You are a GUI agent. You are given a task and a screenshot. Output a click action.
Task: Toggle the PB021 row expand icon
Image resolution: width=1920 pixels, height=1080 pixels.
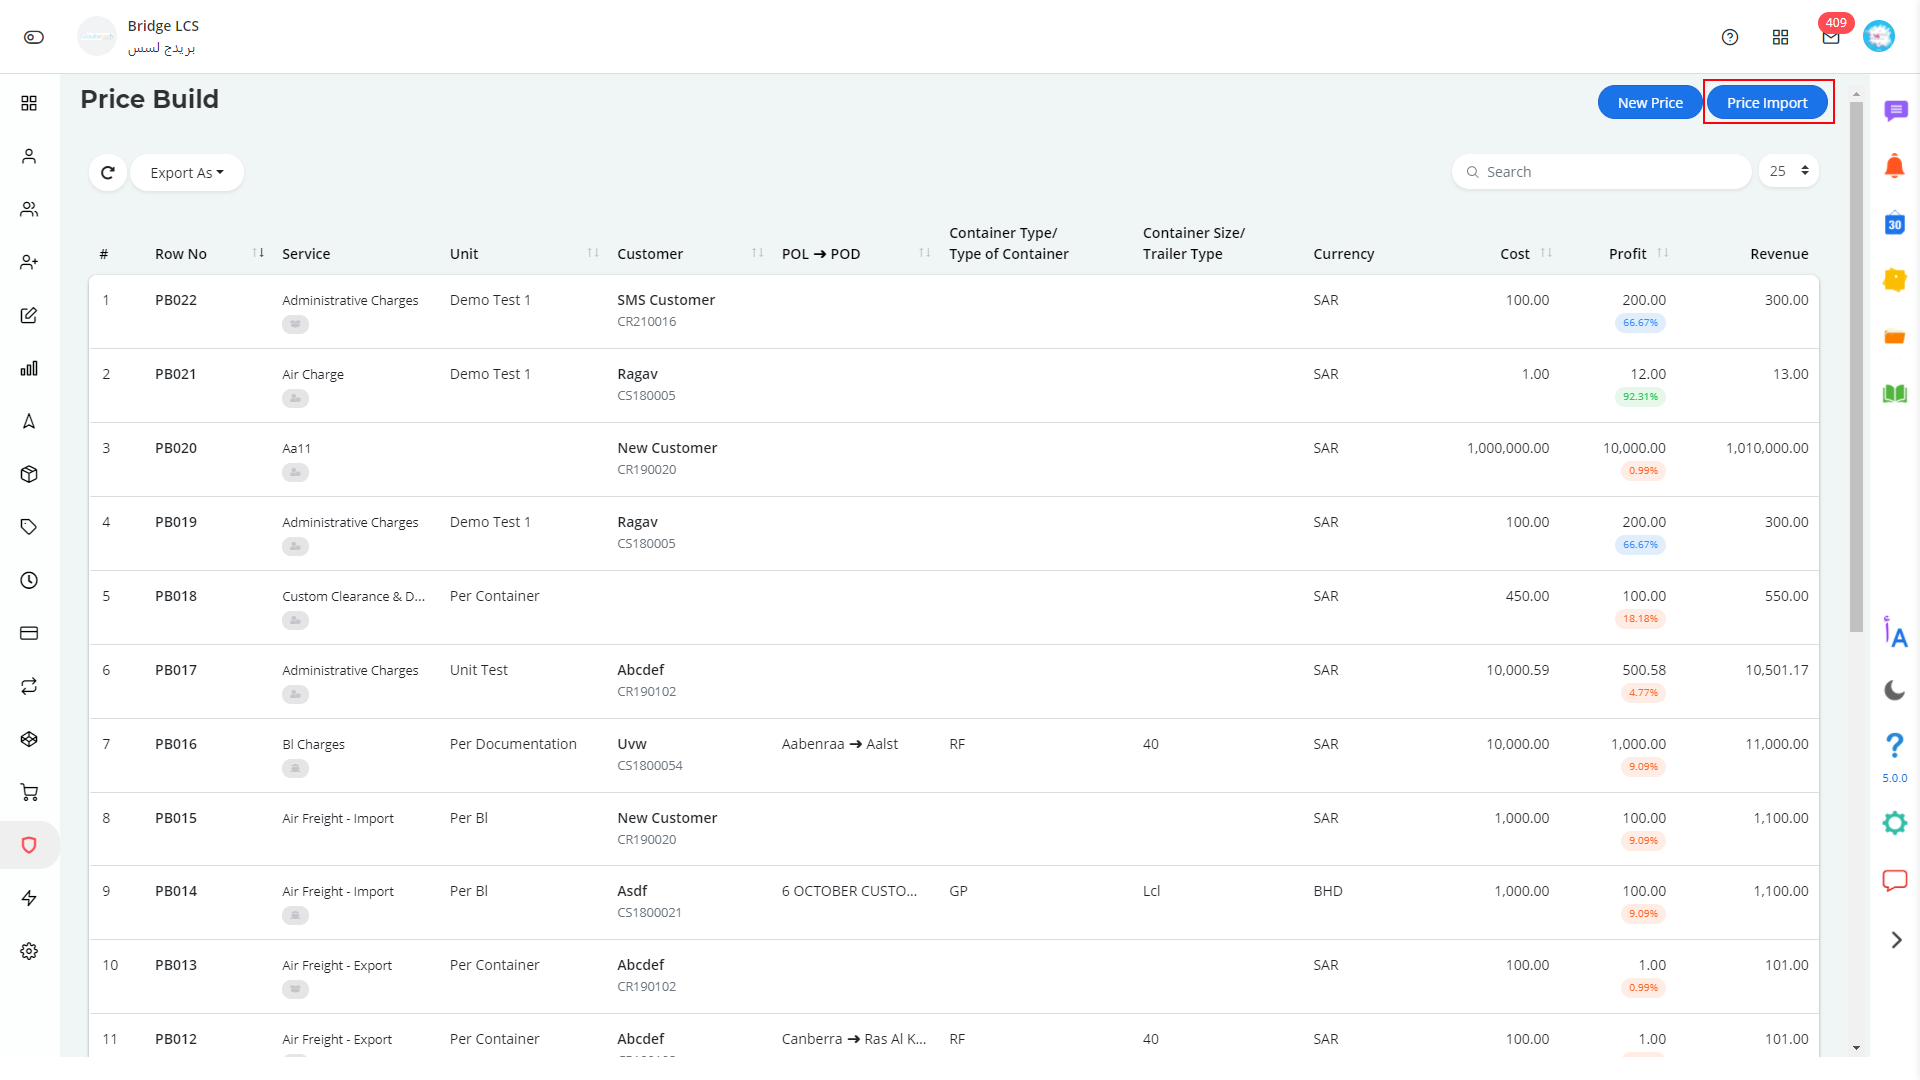click(x=295, y=397)
